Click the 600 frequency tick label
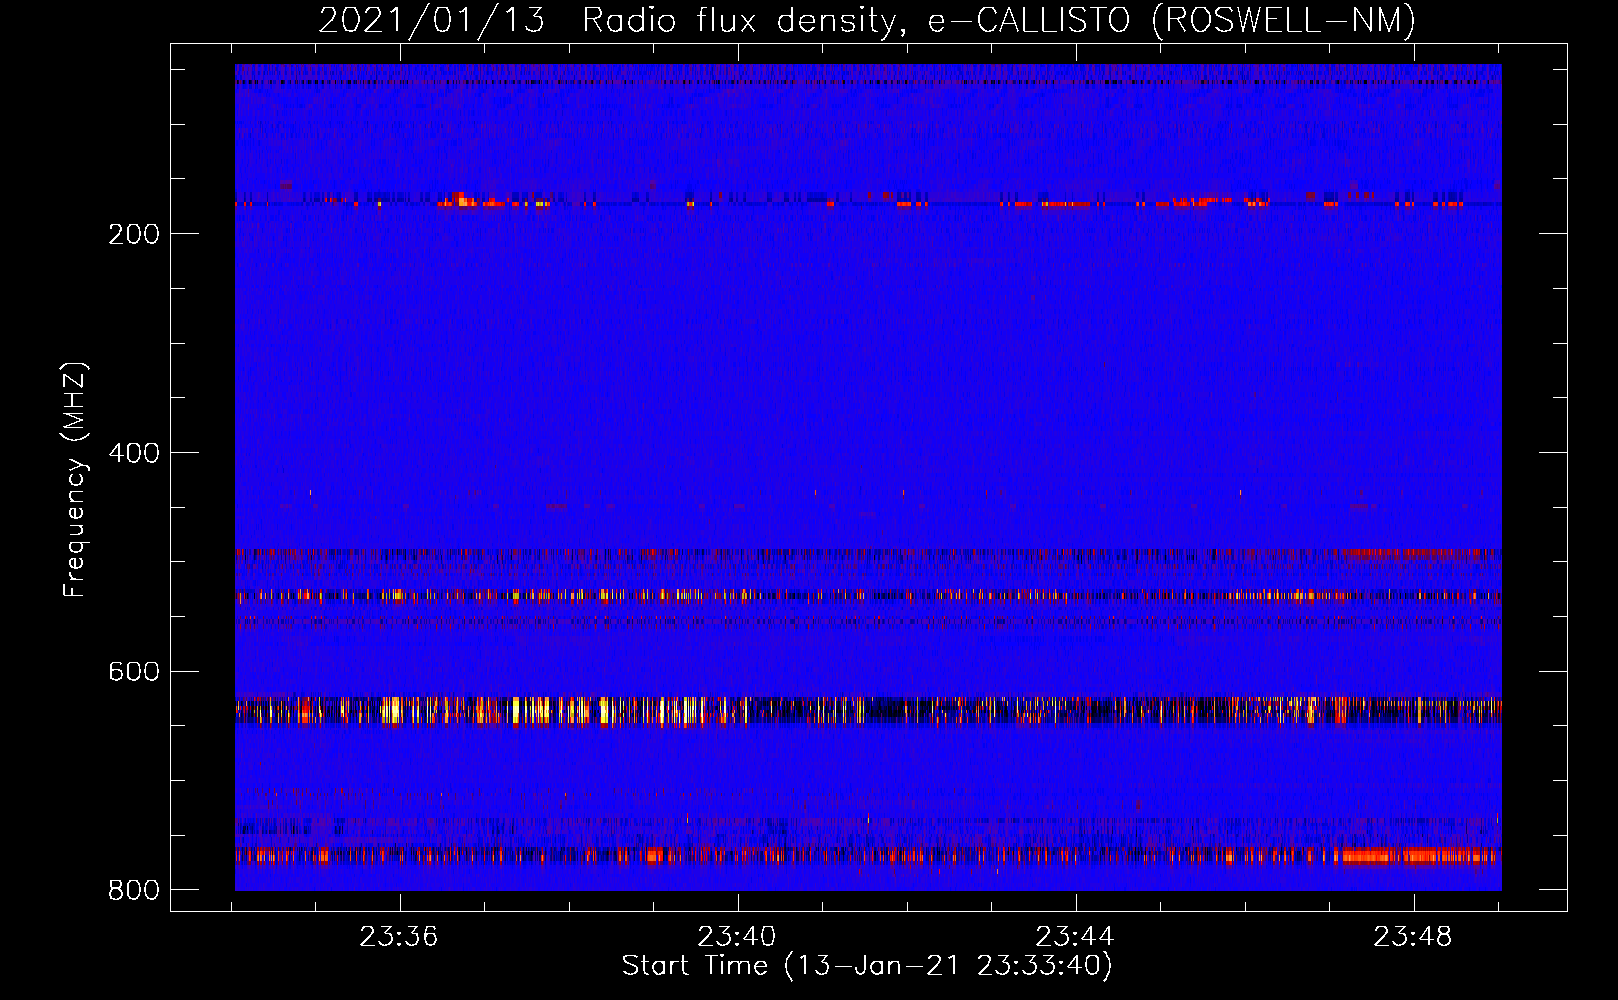The height and width of the screenshot is (1000, 1618). (x=134, y=671)
